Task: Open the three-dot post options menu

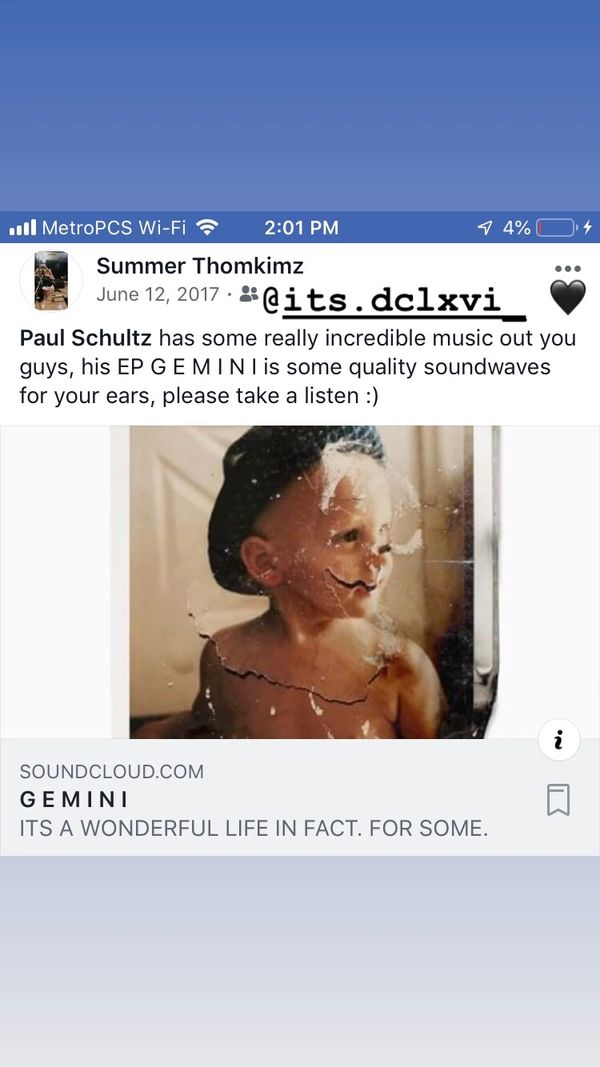Action: coord(567,269)
